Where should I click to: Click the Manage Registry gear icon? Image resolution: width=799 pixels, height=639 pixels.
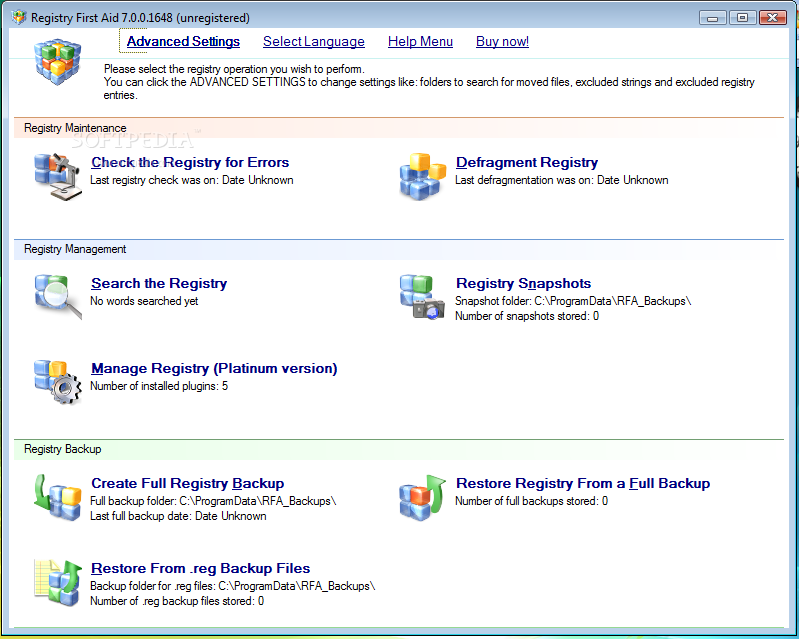pyautogui.click(x=58, y=382)
